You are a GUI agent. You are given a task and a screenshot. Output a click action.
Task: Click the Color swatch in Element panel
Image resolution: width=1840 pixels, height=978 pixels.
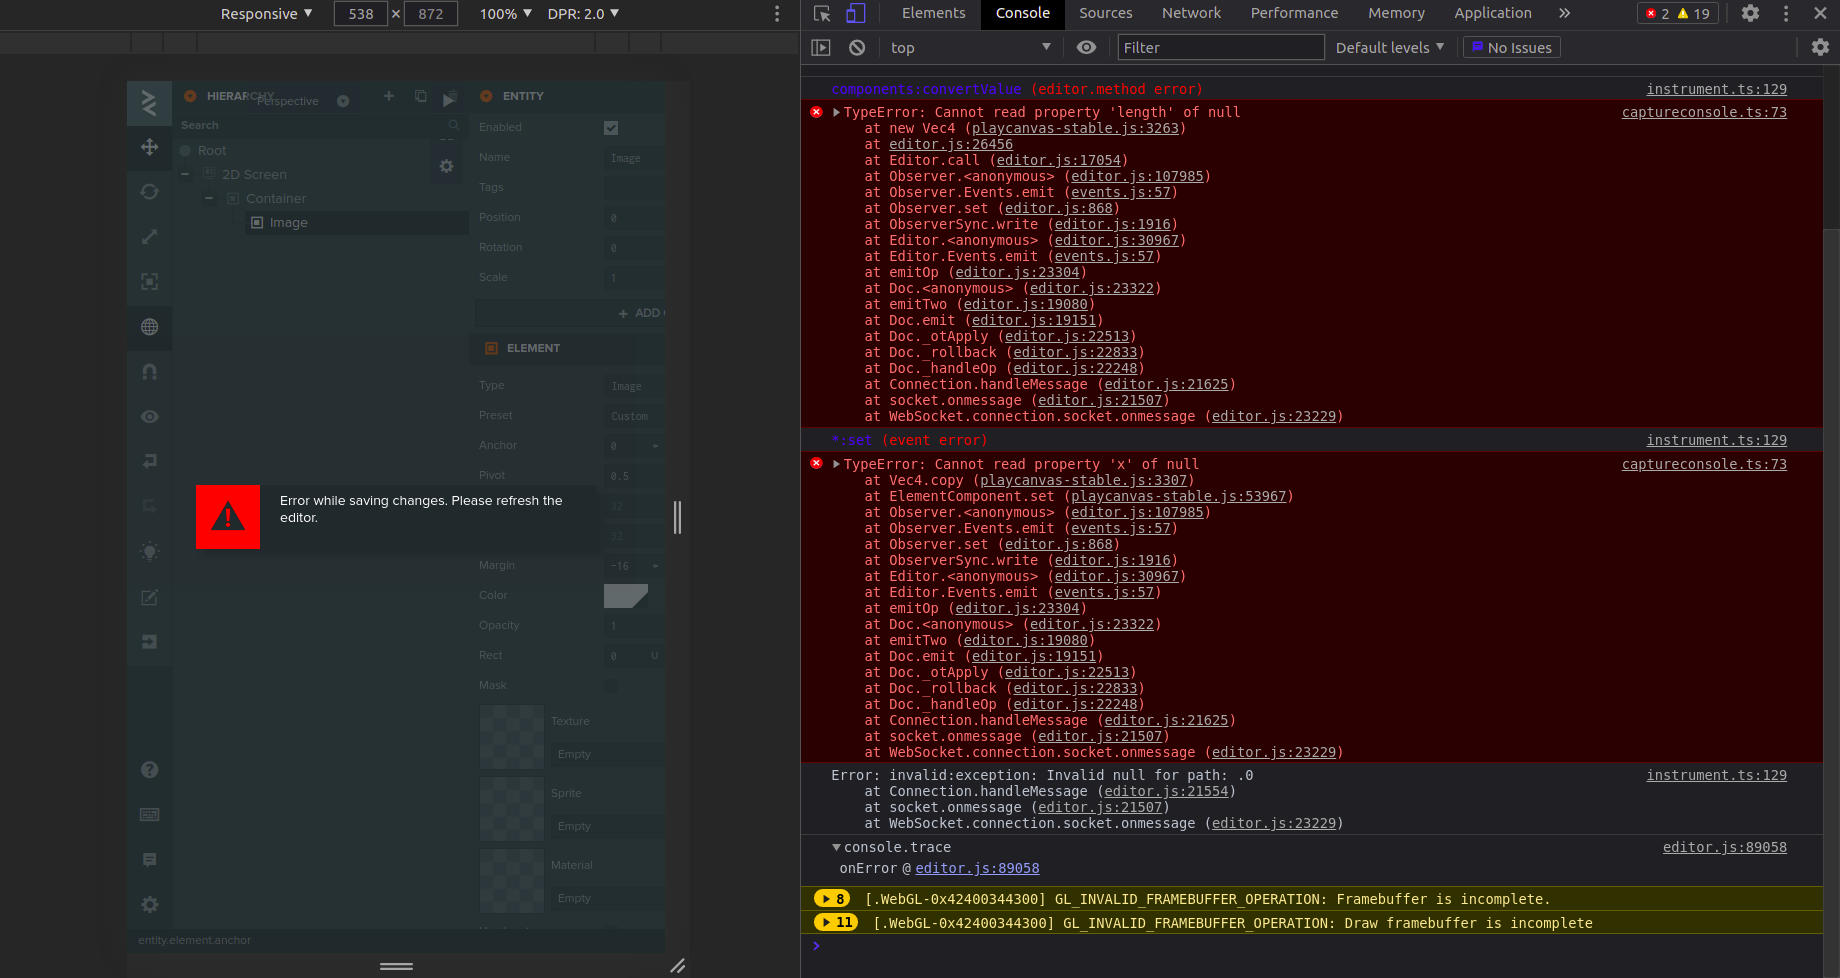coord(627,594)
